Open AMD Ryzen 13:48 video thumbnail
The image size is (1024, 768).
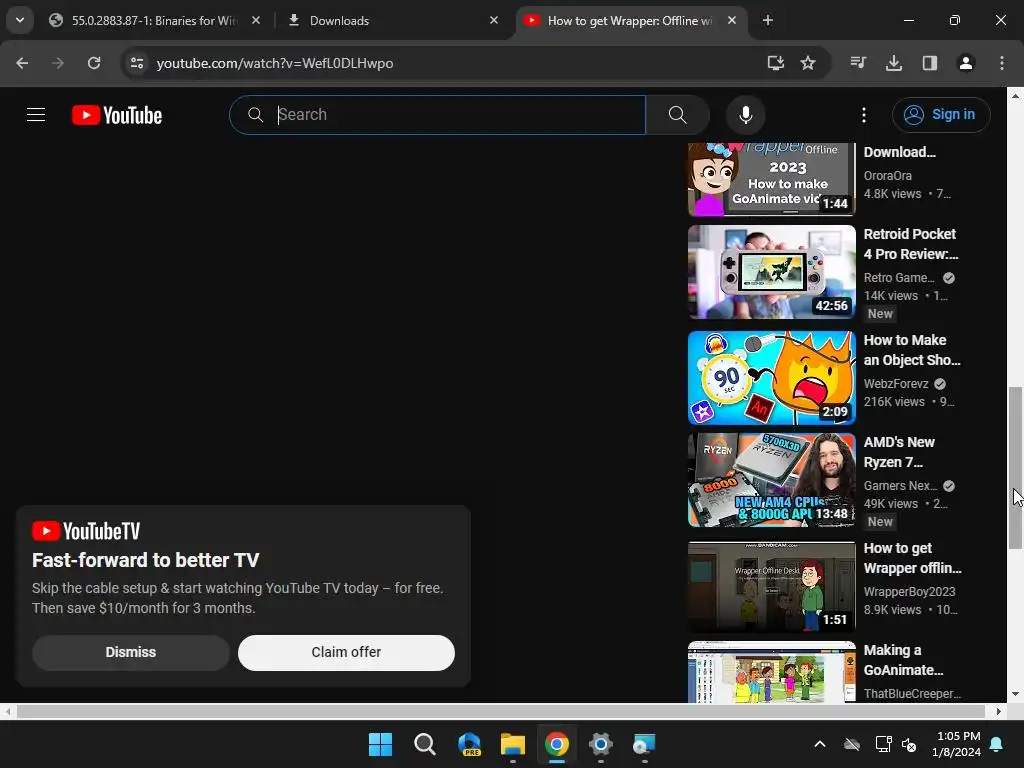coord(771,480)
